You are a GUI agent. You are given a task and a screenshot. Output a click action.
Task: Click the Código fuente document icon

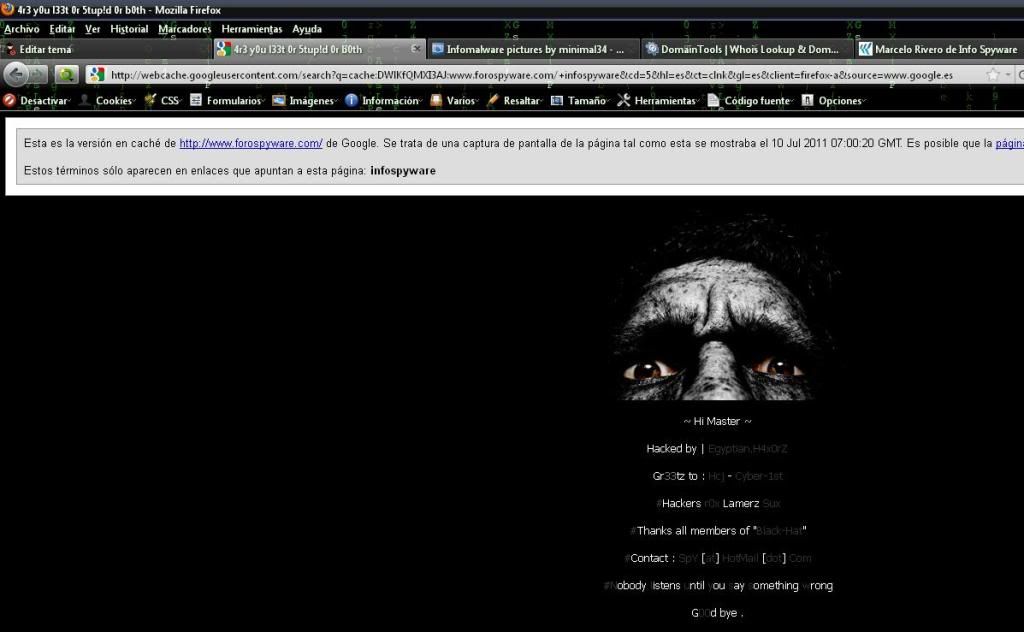[x=714, y=100]
